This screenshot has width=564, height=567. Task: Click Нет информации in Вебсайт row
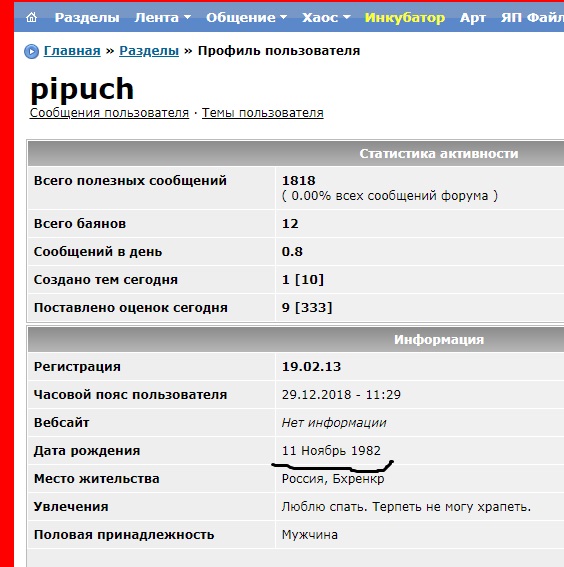(x=334, y=423)
